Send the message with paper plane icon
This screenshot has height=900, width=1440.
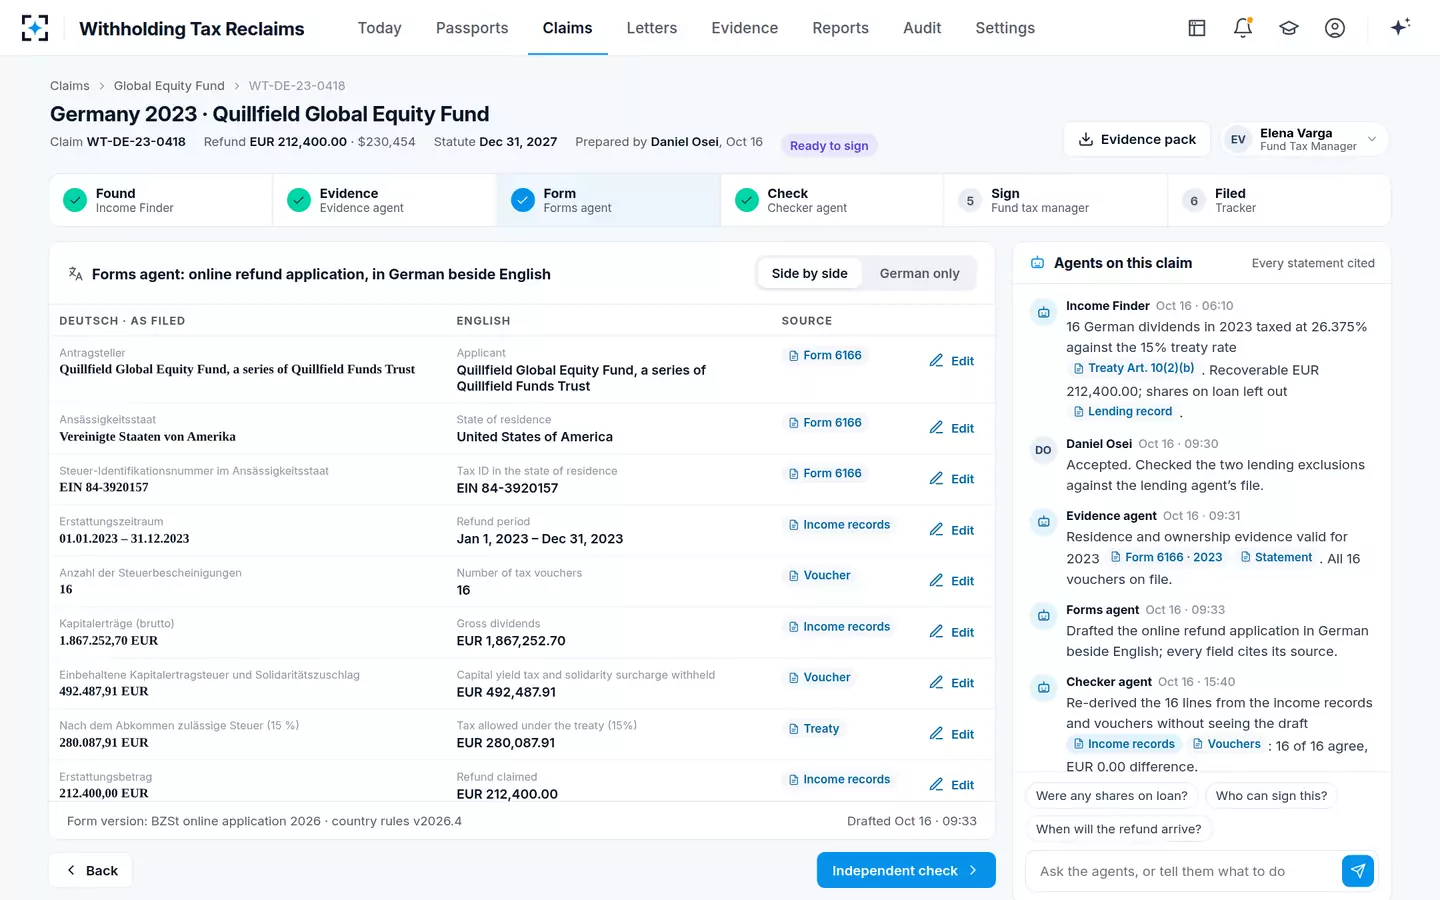[1358, 871]
